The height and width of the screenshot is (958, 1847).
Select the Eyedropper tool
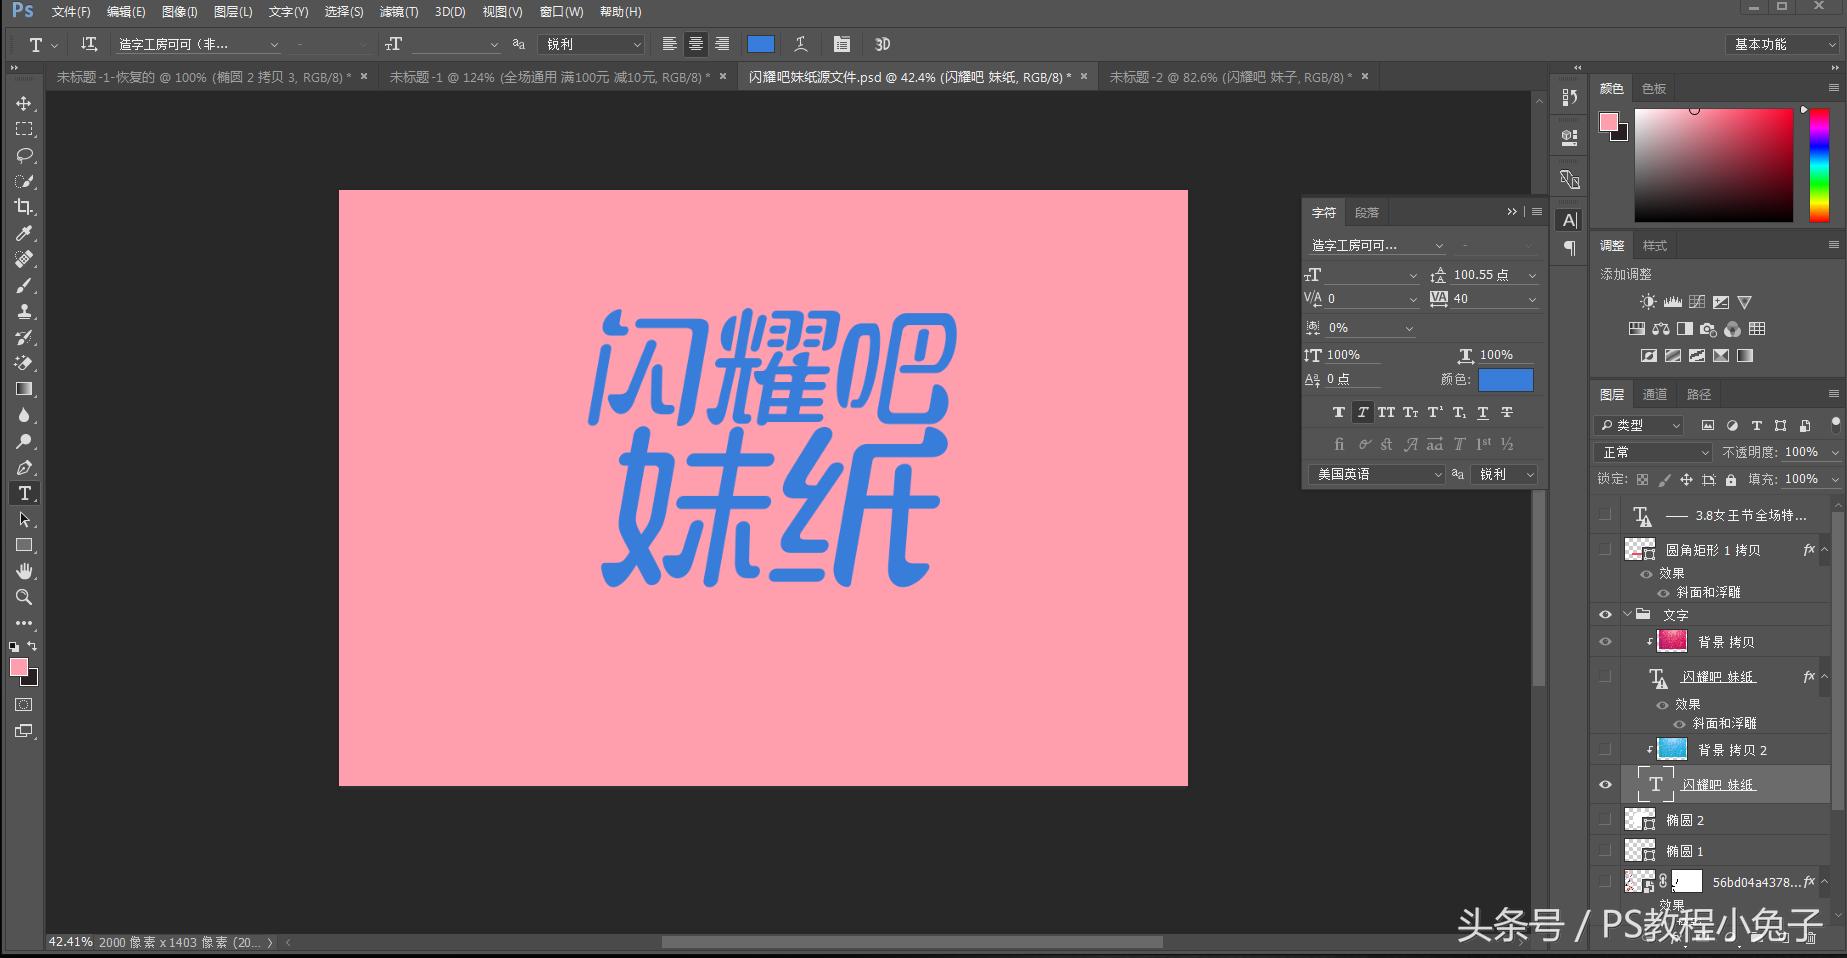[25, 233]
